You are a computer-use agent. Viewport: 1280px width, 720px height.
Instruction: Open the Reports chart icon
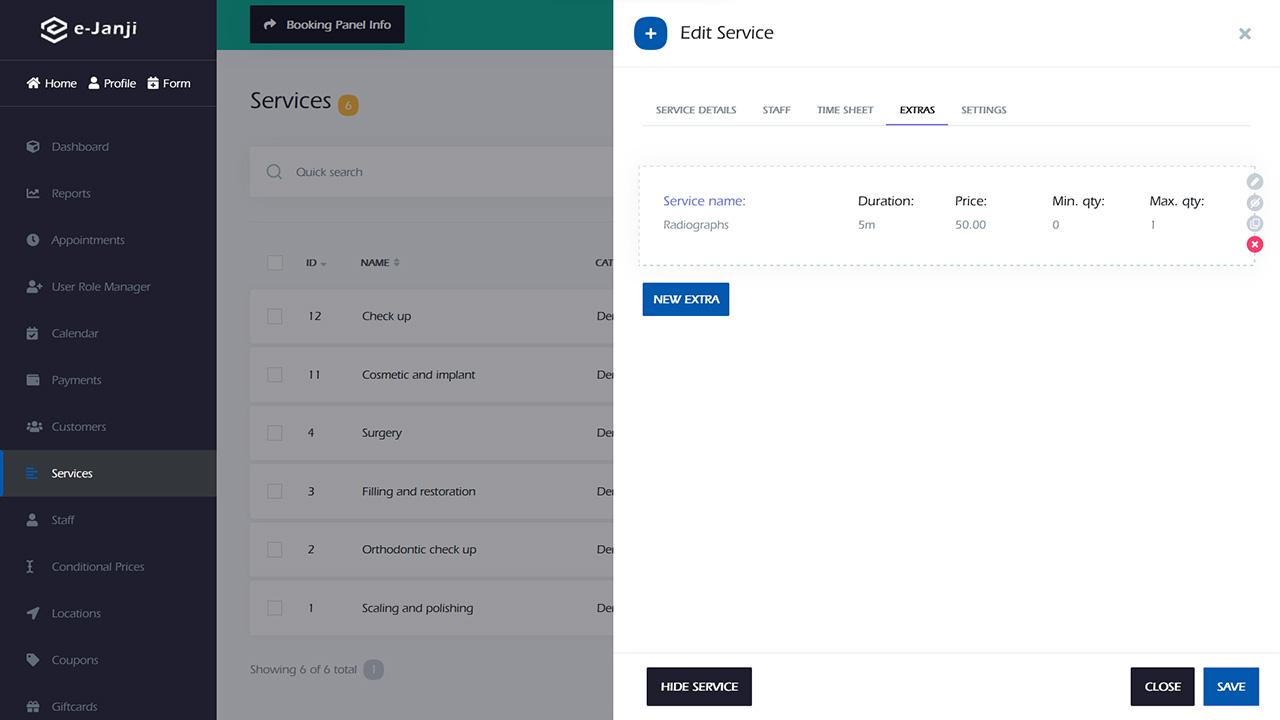pos(33,194)
